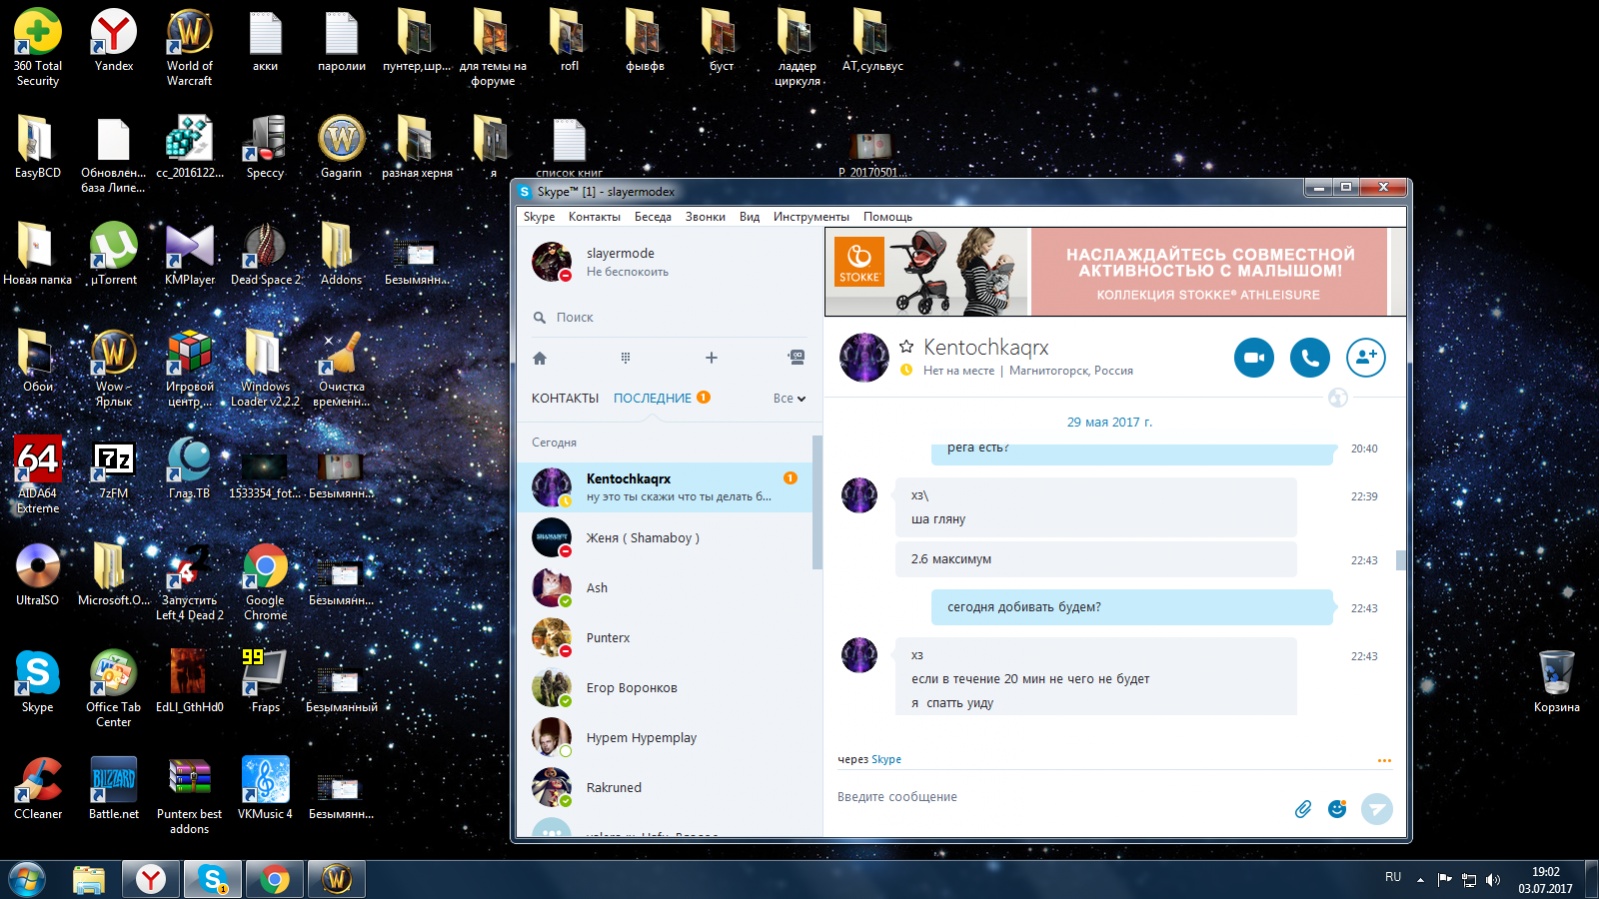The height and width of the screenshot is (899, 1599).
Task: Open the emoticon picker
Action: tap(1337, 809)
